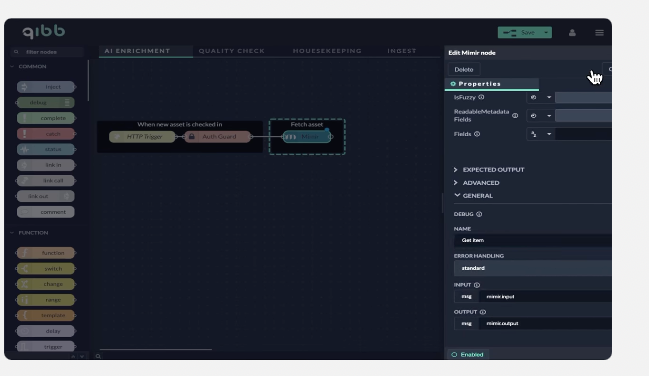Click the OUTPUT msg type selector
The image size is (649, 376).
pos(466,323)
